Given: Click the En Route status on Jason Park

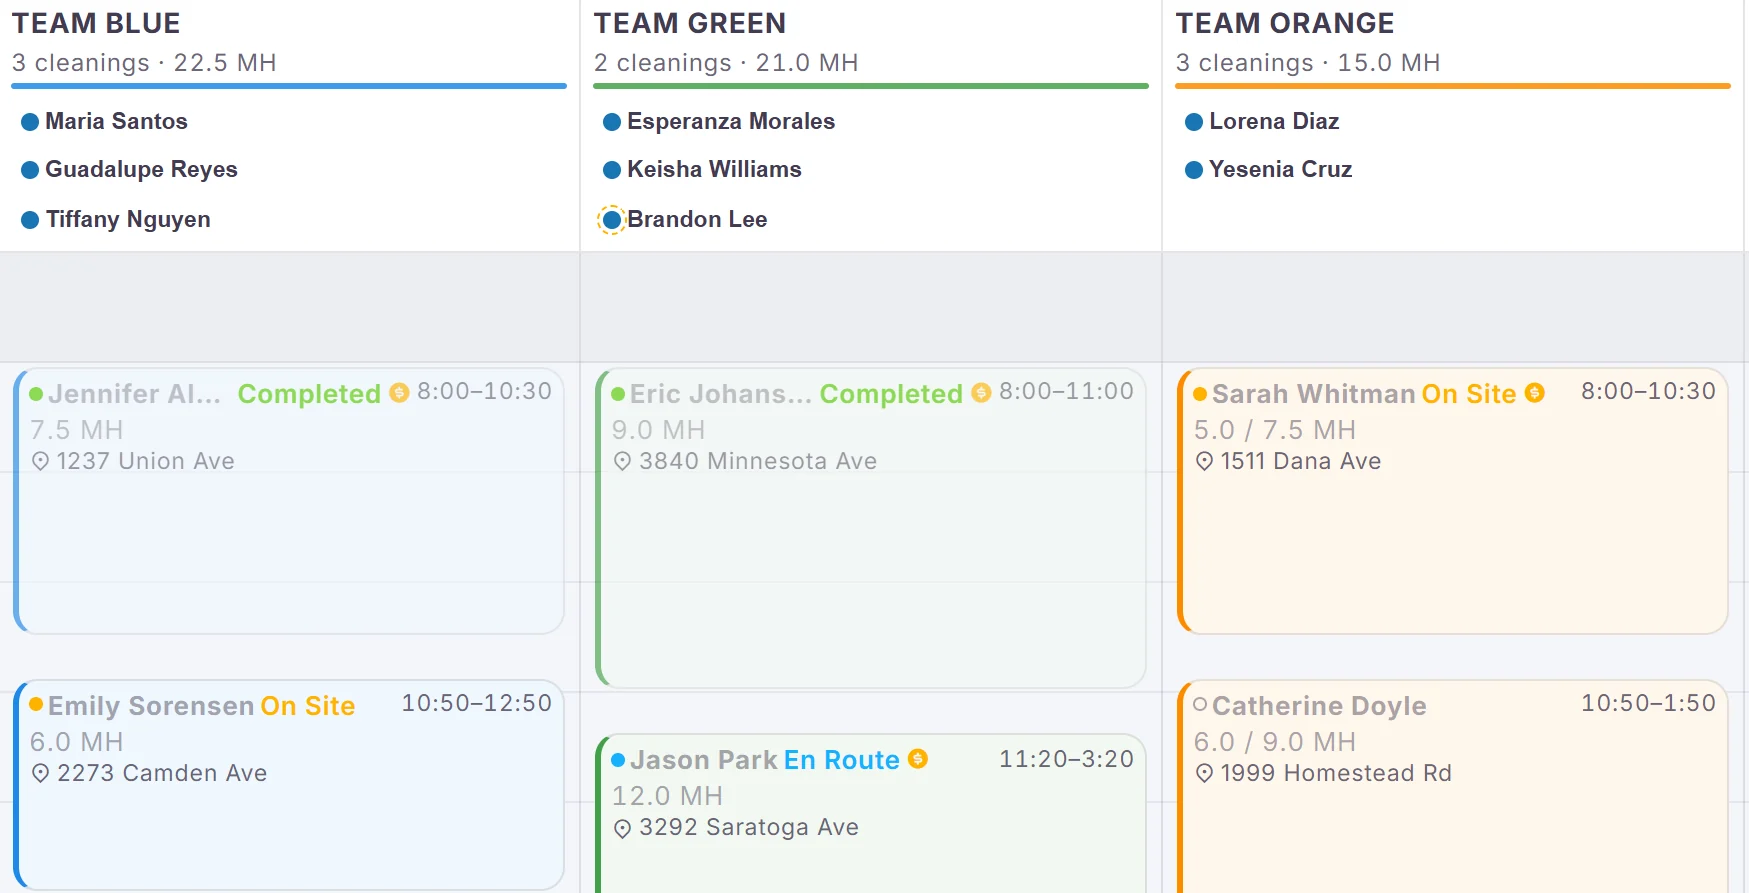Looking at the screenshot, I should pos(841,760).
